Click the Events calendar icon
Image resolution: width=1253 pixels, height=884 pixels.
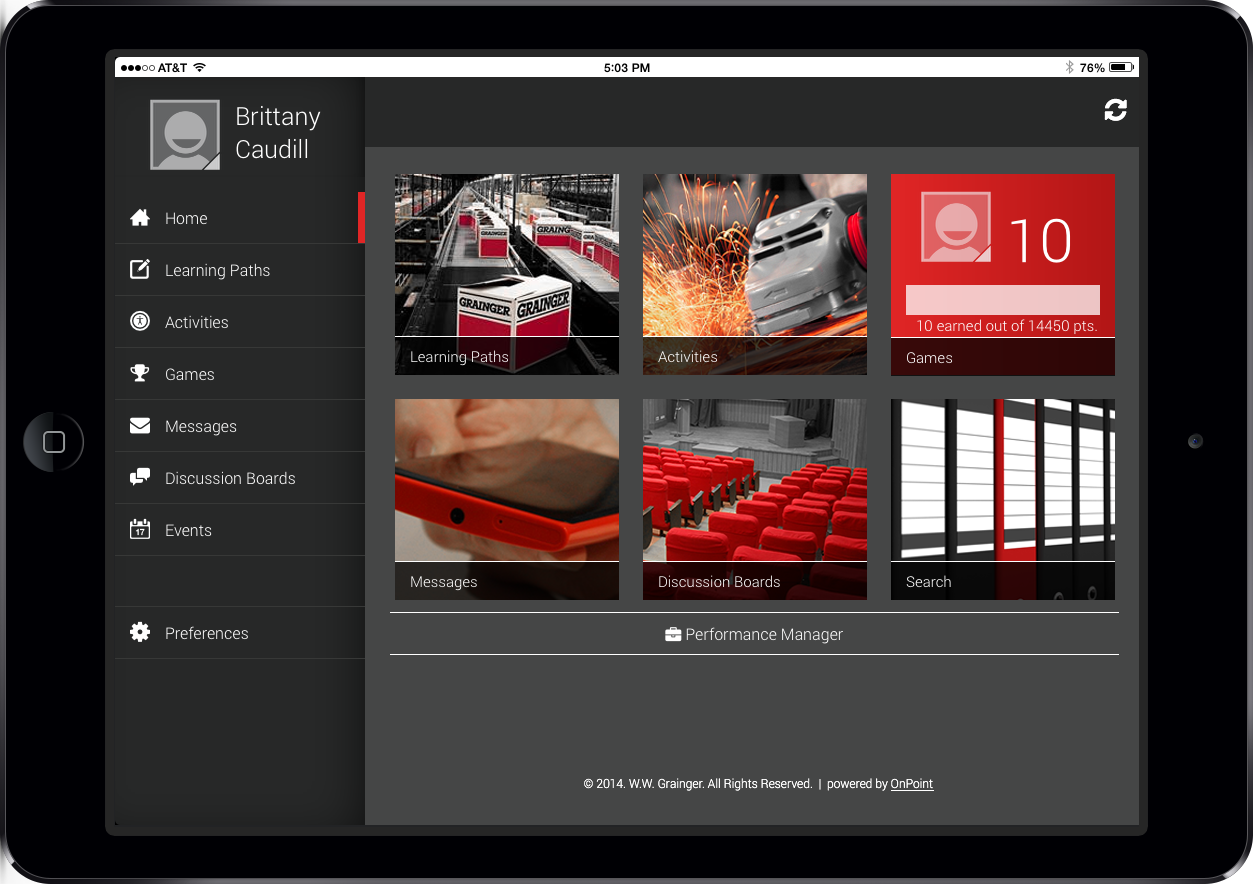(x=140, y=530)
